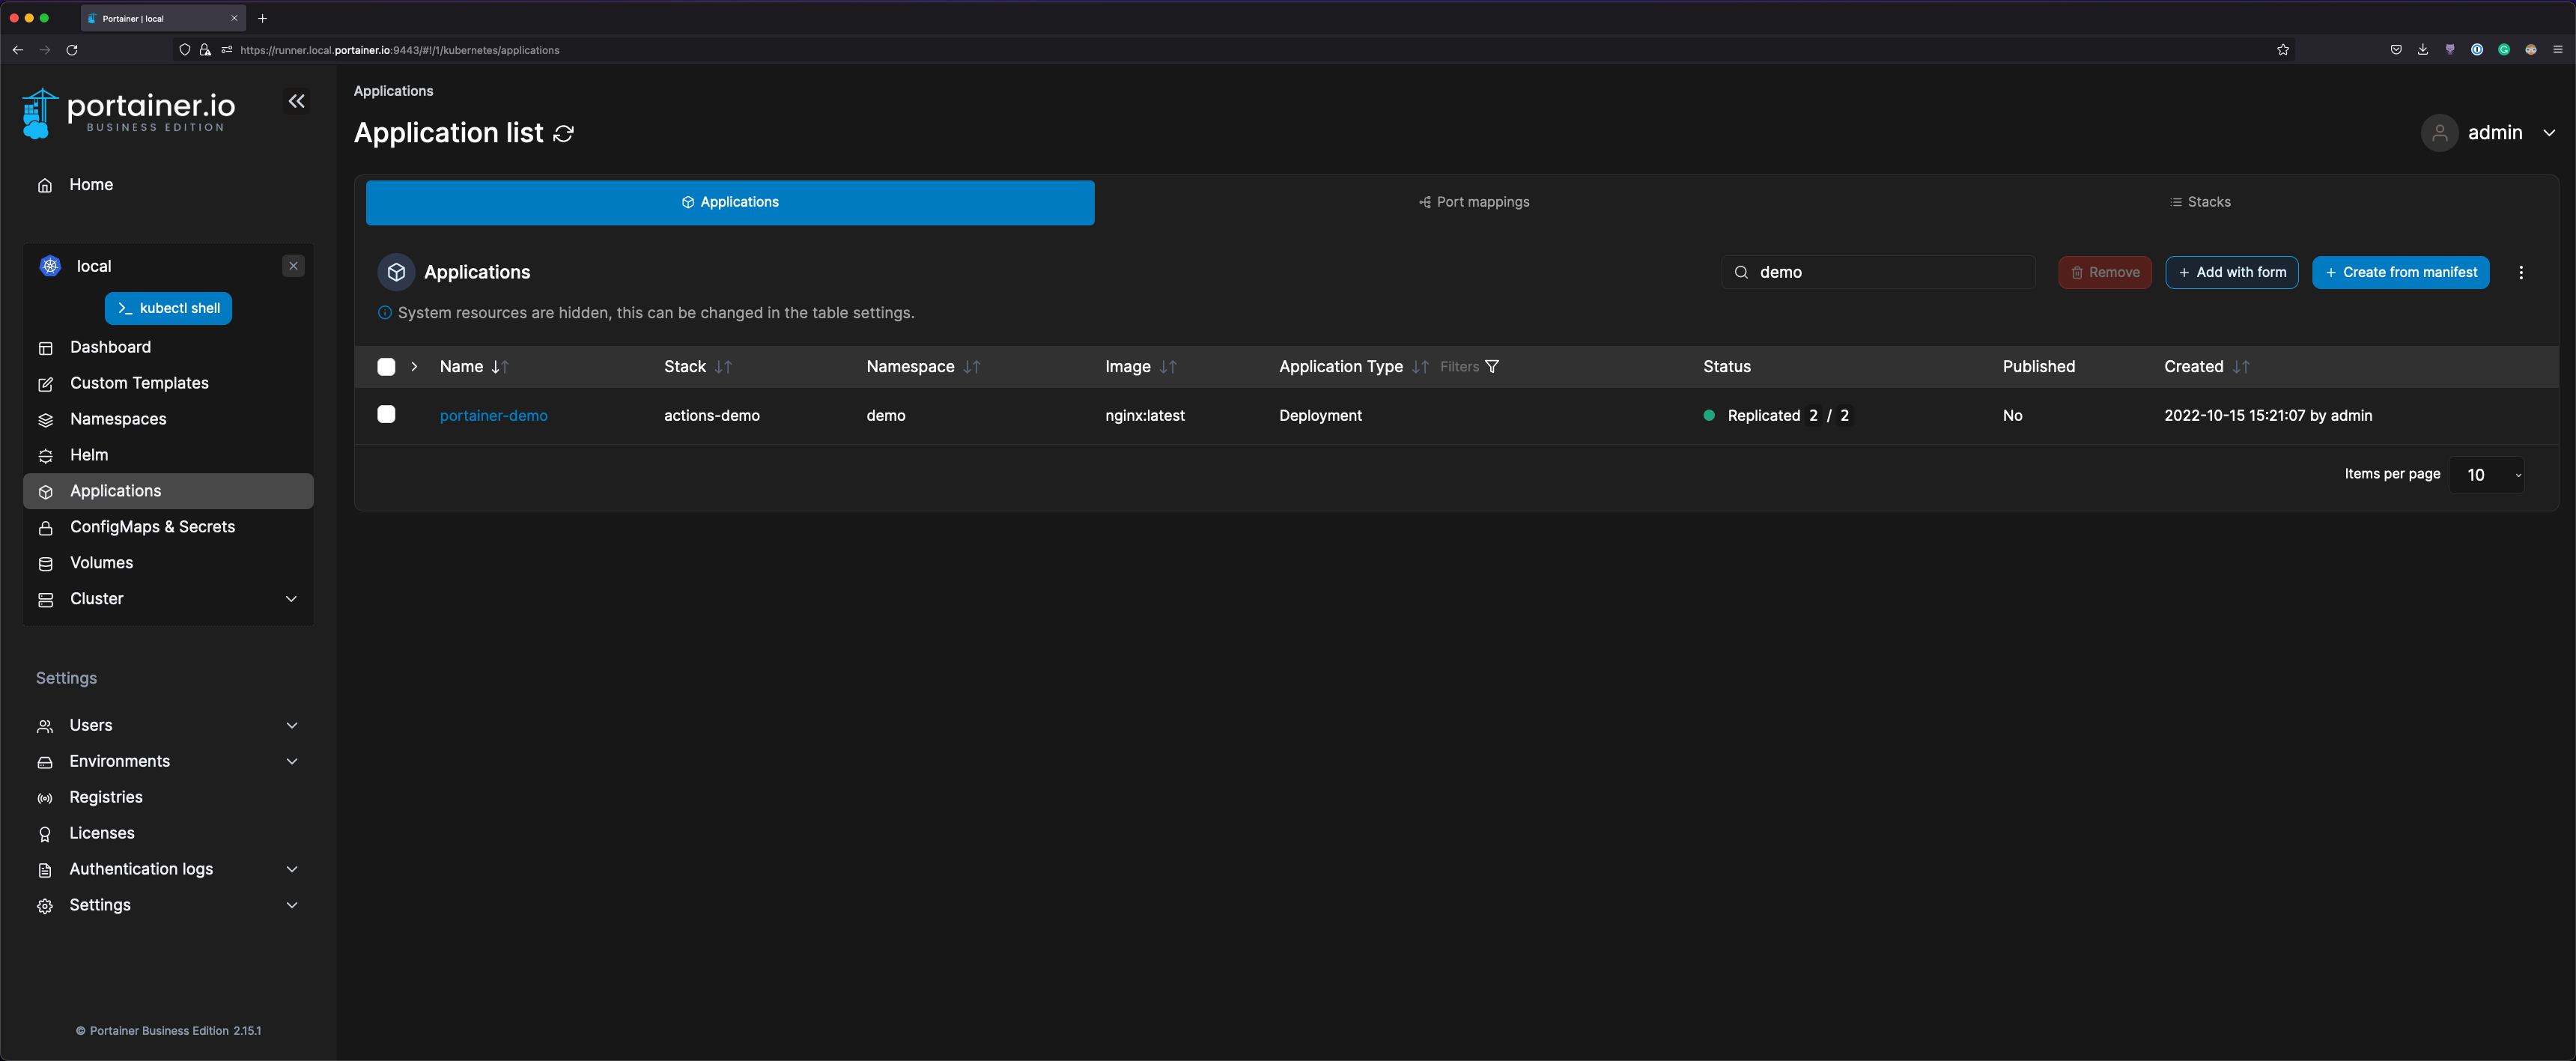Open Registries settings

[106, 797]
